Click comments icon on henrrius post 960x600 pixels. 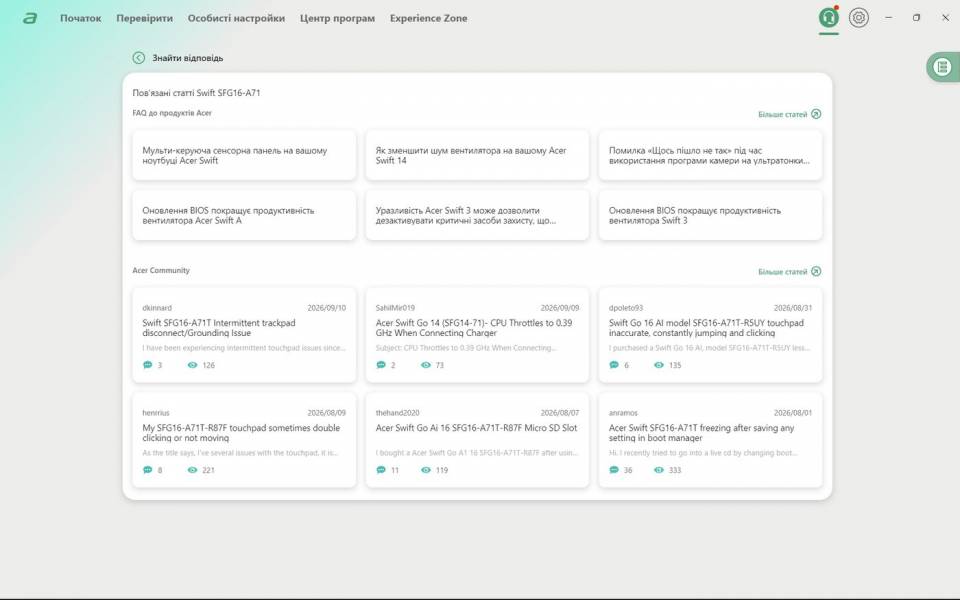tap(148, 470)
